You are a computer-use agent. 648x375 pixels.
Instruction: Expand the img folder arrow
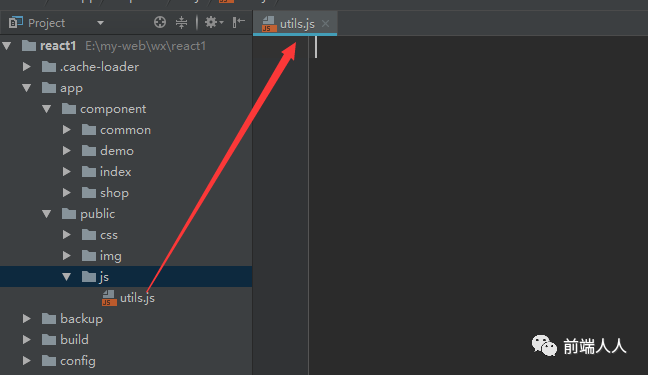click(x=67, y=256)
